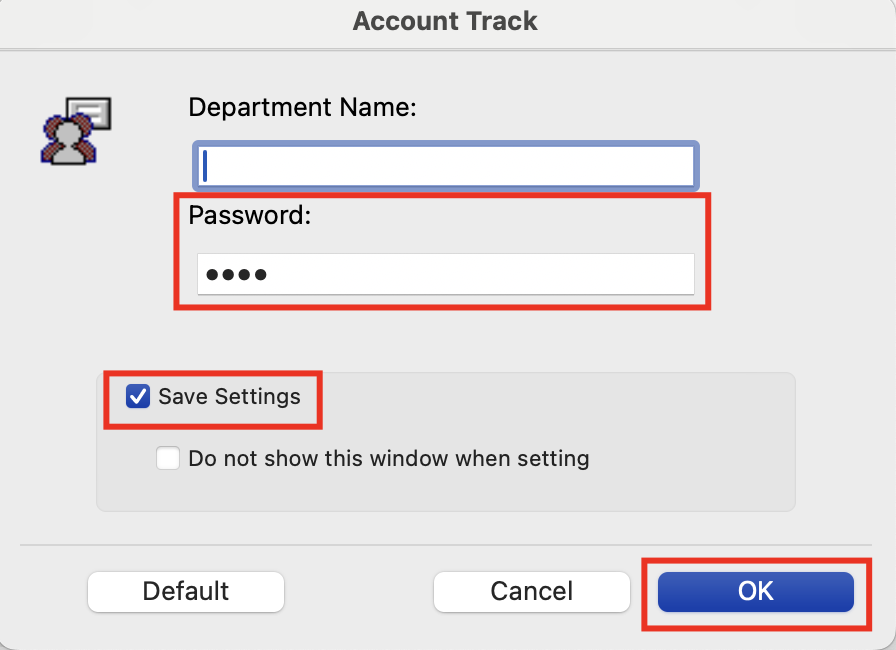Click the Password label
The width and height of the screenshot is (896, 650).
point(250,215)
